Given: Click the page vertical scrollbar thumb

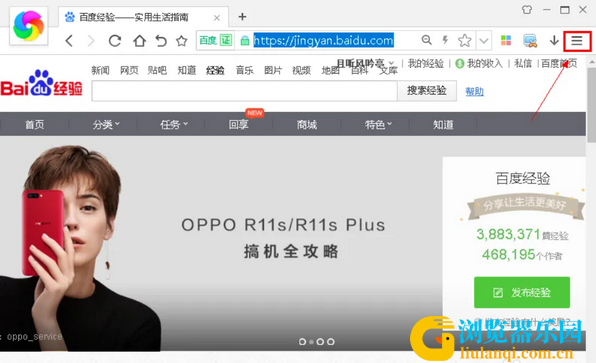Looking at the screenshot, I should pos(591,106).
